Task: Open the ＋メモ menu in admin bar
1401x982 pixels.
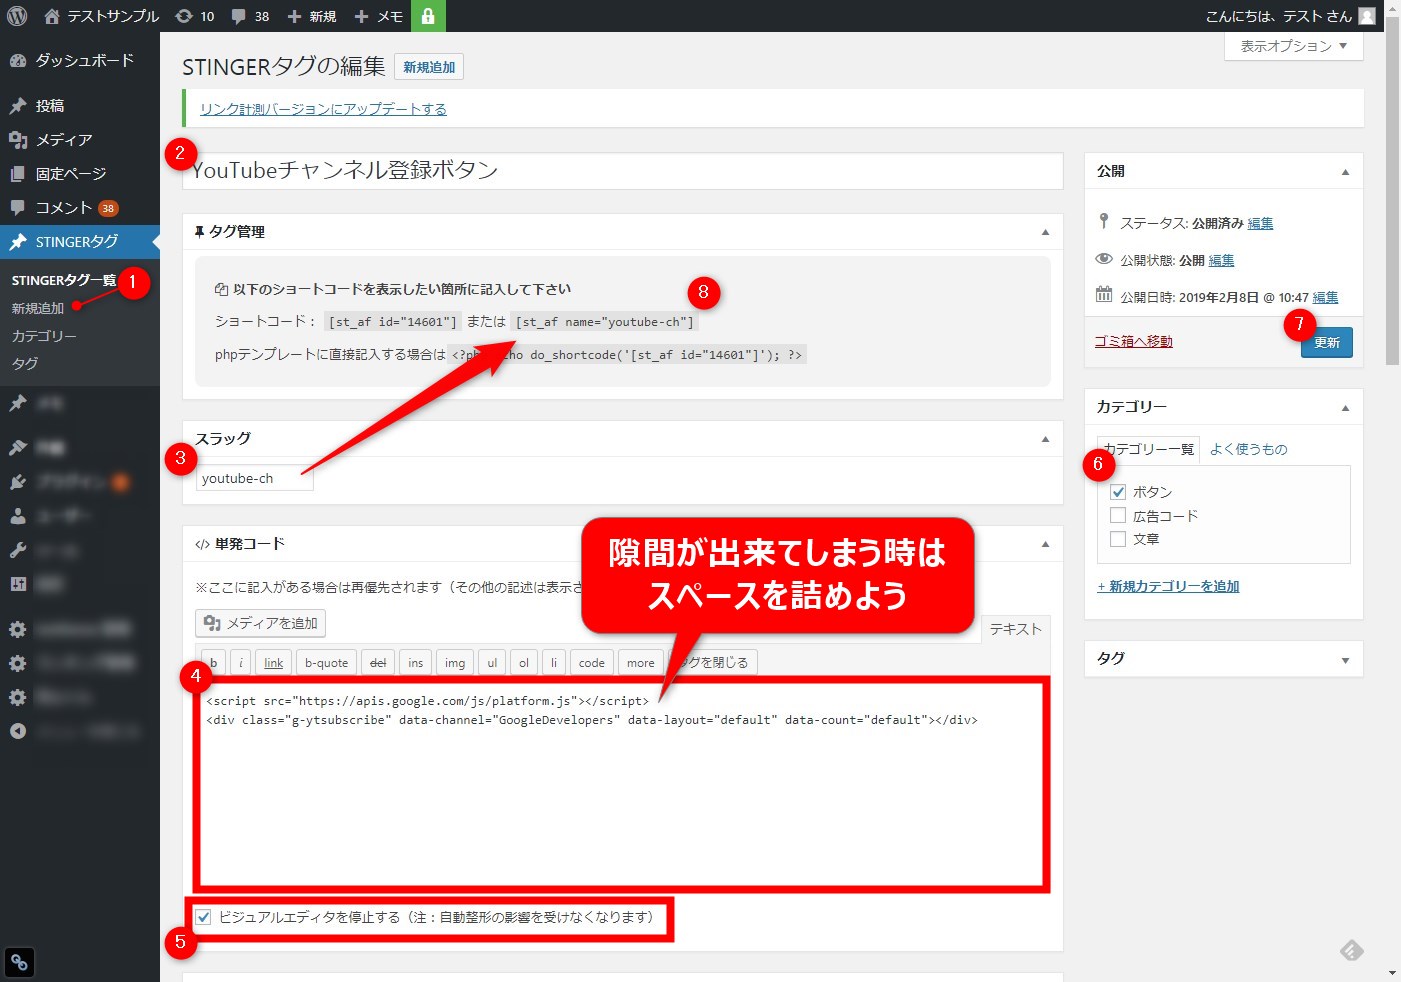Action: point(379,16)
